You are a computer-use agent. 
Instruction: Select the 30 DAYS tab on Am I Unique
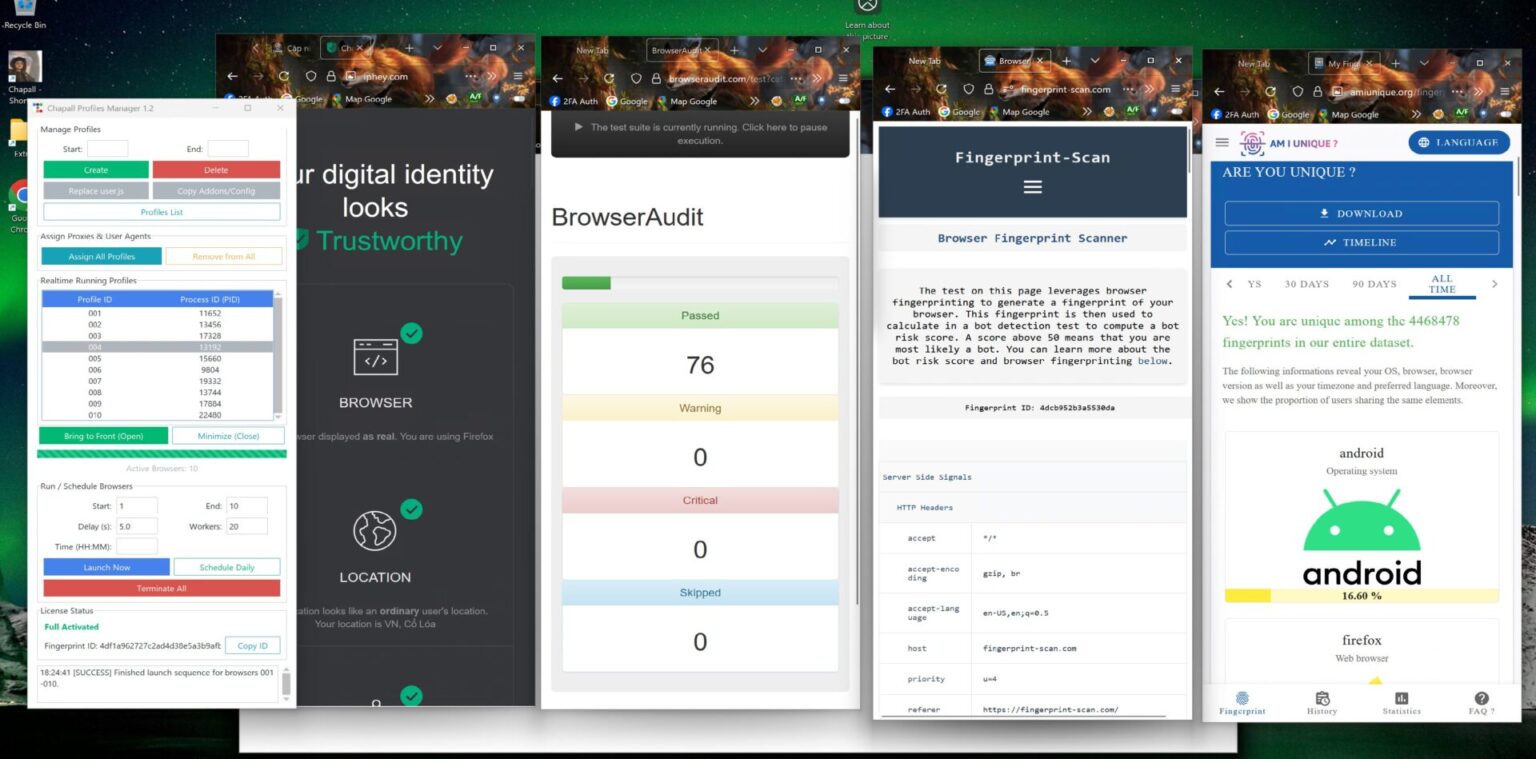pos(1306,284)
